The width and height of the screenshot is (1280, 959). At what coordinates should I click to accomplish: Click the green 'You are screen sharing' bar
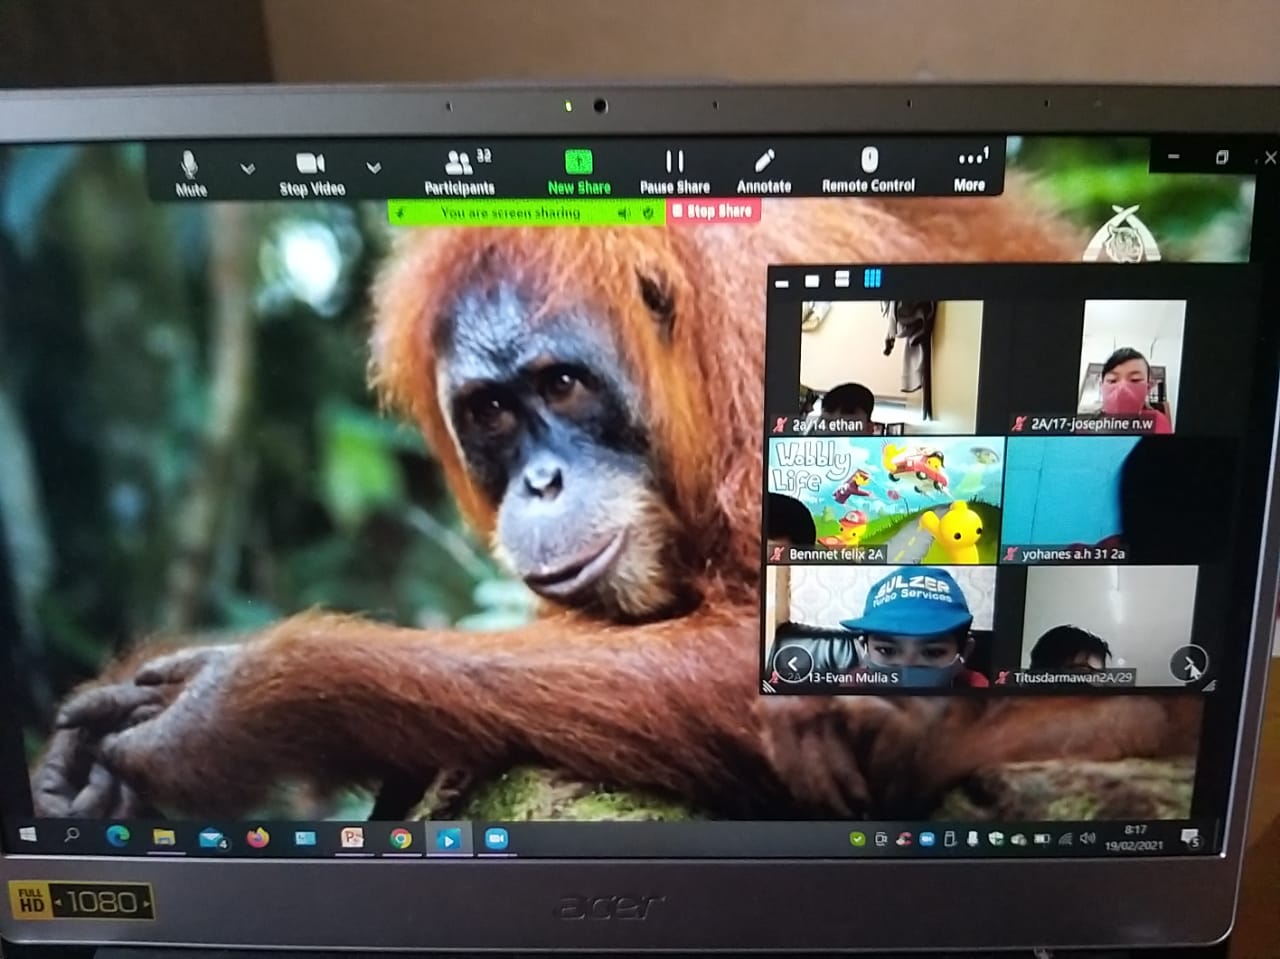coord(510,213)
